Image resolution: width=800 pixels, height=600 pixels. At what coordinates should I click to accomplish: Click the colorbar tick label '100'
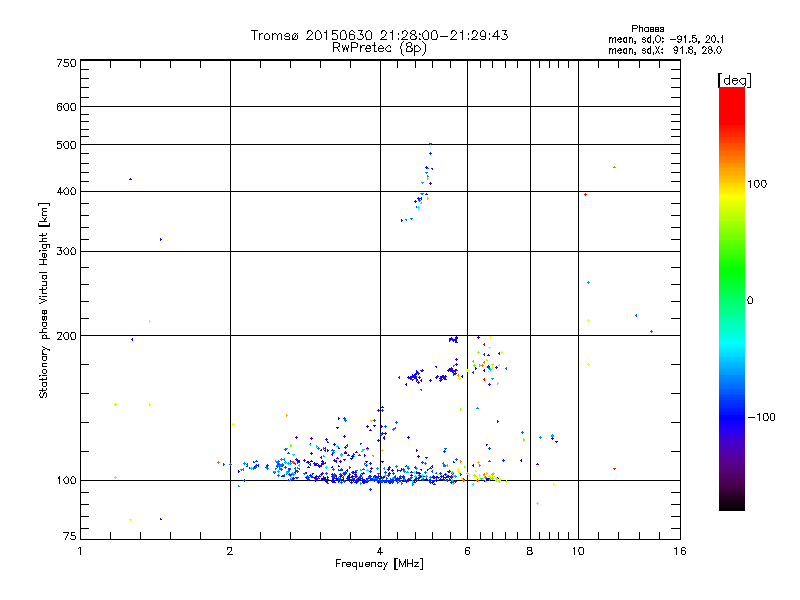point(757,184)
